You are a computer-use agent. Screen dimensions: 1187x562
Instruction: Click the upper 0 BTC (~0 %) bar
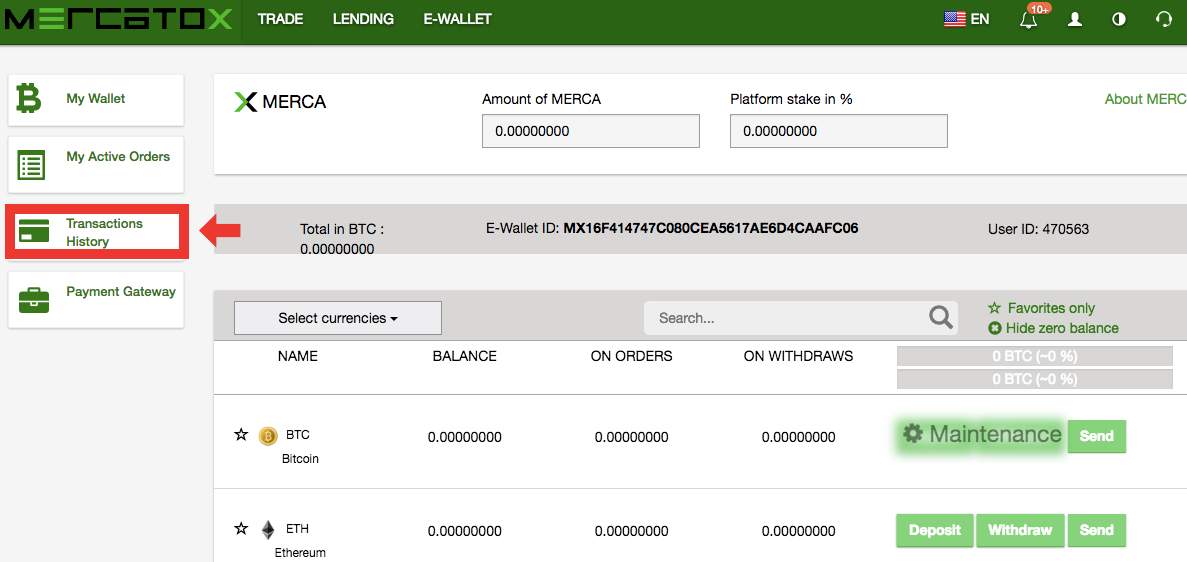1035,356
